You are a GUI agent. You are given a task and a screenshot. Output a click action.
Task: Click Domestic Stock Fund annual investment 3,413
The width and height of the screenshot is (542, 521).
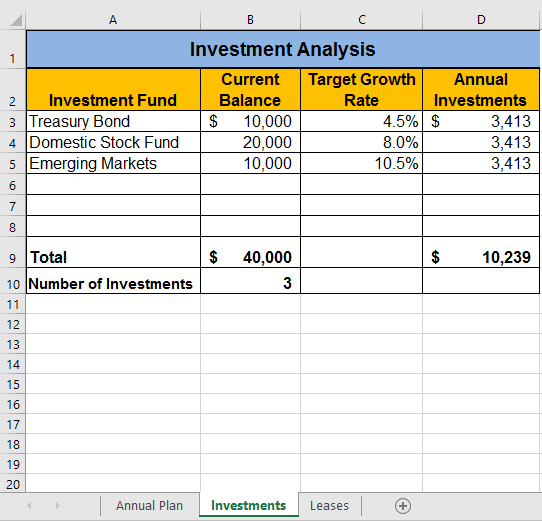tap(481, 142)
